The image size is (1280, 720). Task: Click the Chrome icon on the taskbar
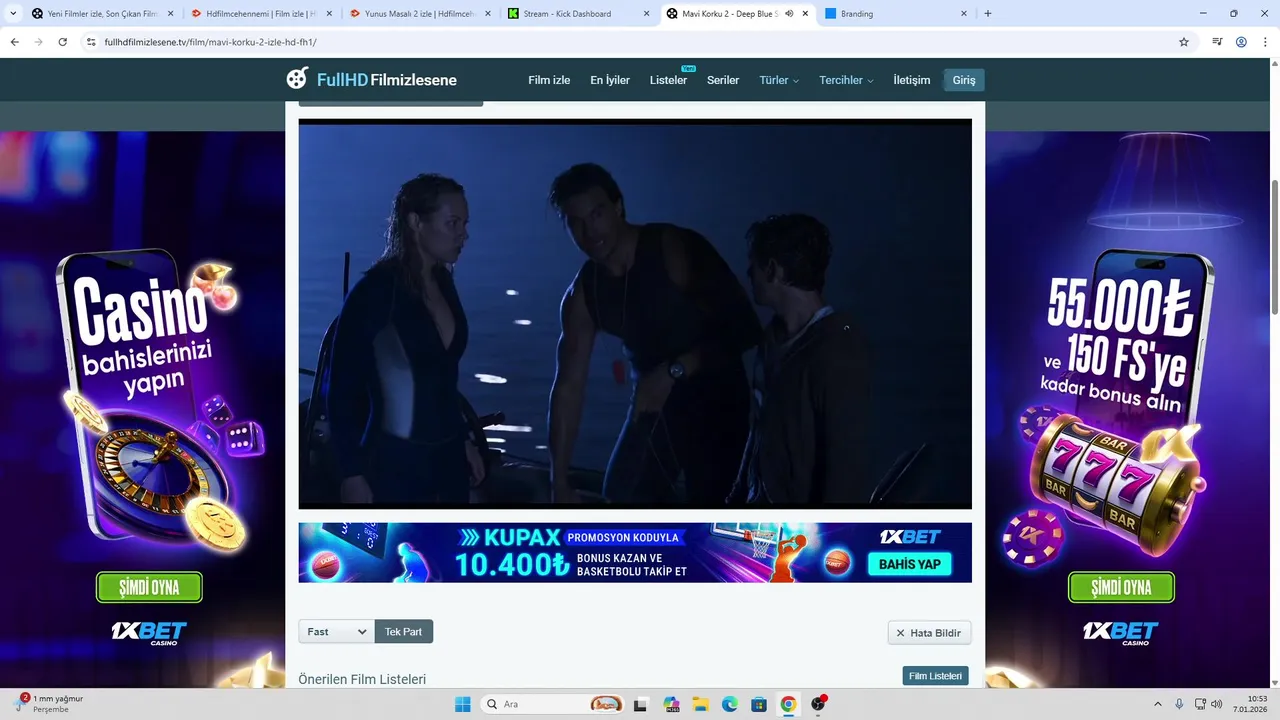788,704
